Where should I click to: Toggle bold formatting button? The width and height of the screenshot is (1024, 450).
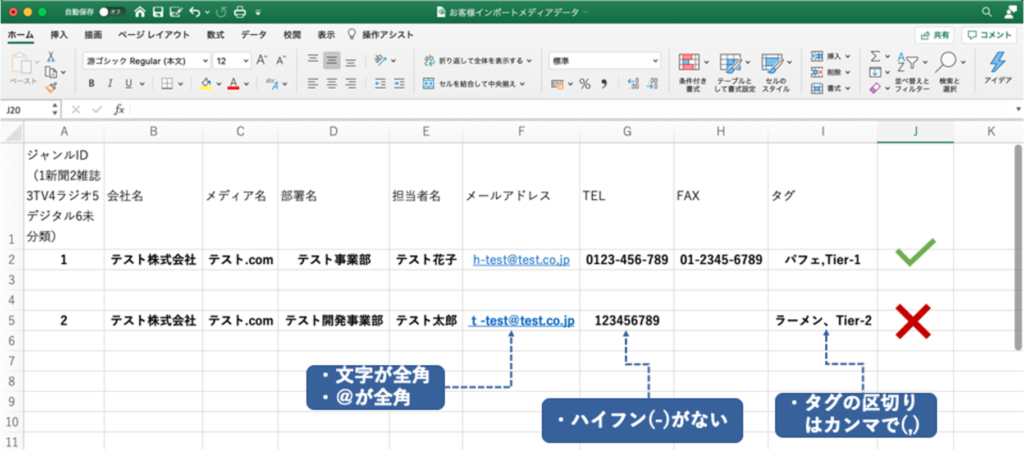90,83
